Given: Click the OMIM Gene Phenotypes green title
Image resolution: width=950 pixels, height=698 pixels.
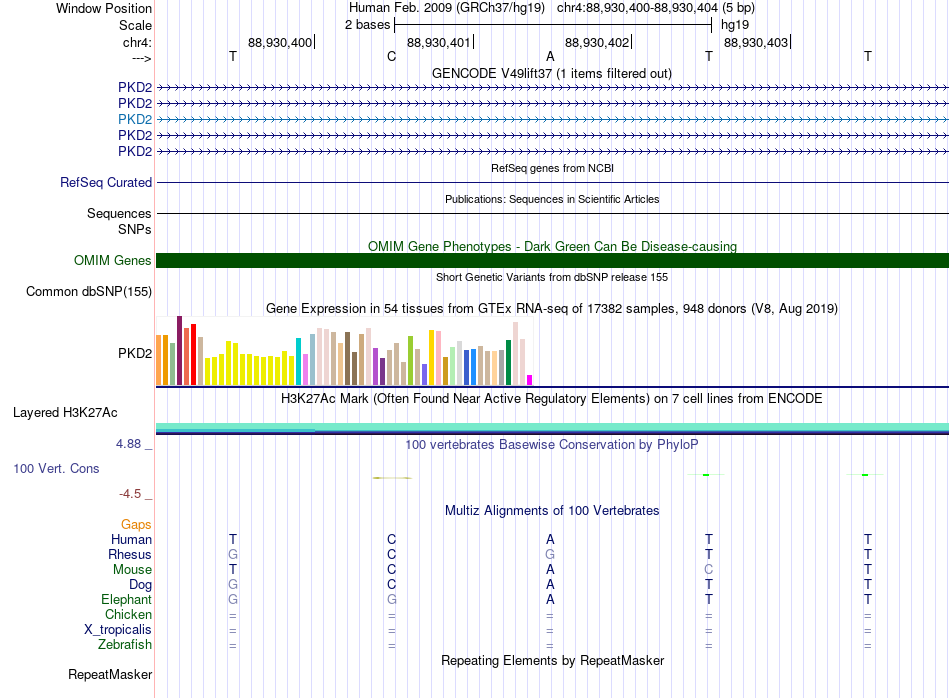Looking at the screenshot, I should pos(552,246).
